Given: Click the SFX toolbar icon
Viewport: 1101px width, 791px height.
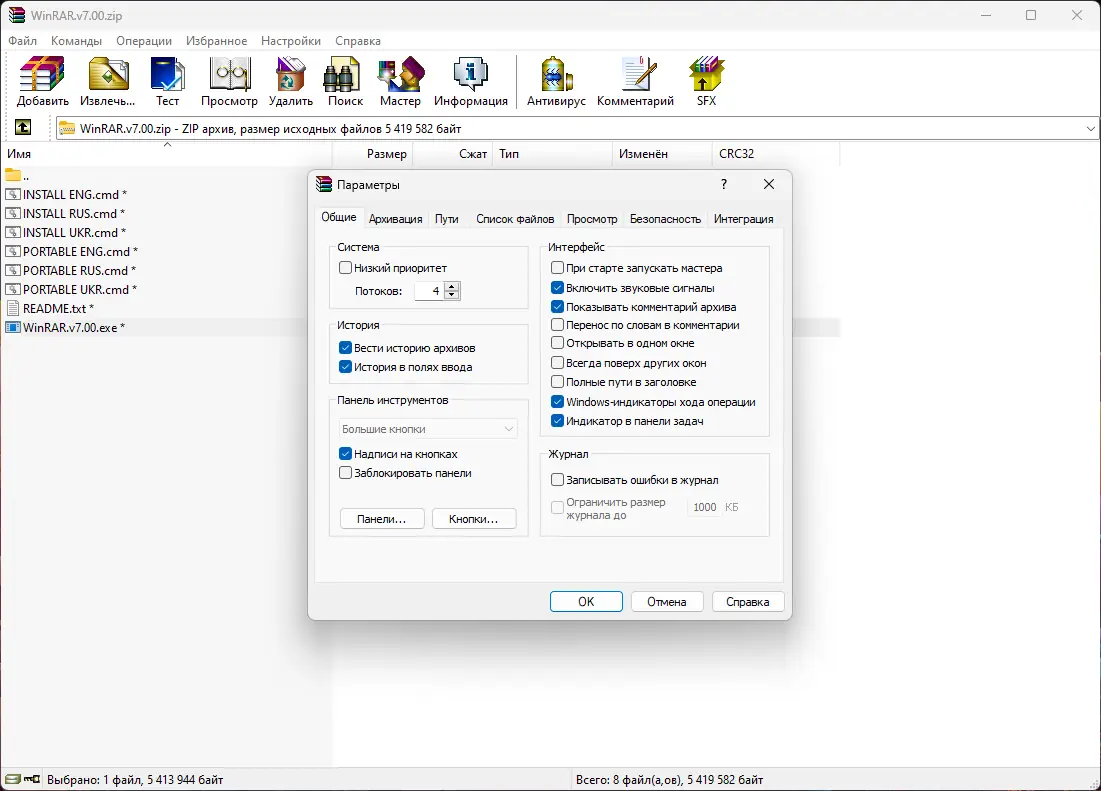Looking at the screenshot, I should 706,74.
